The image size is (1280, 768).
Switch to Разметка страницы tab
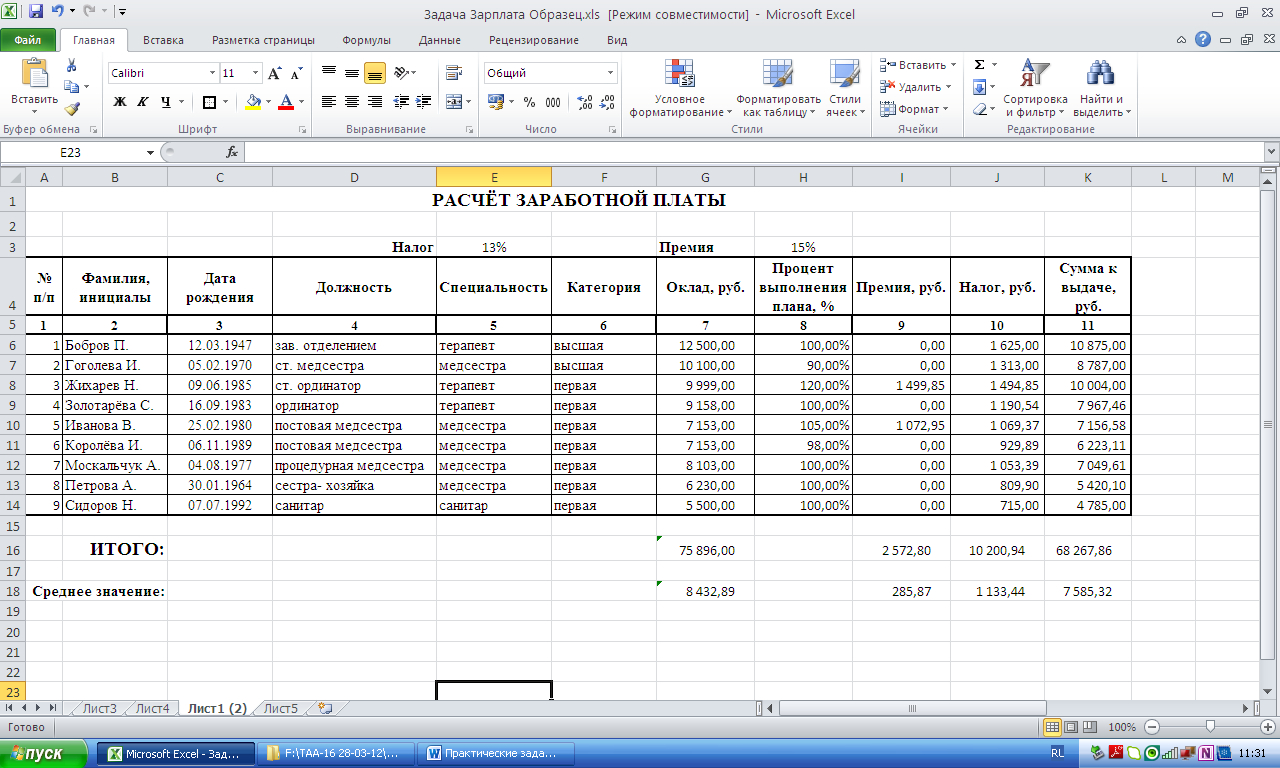pyautogui.click(x=263, y=40)
